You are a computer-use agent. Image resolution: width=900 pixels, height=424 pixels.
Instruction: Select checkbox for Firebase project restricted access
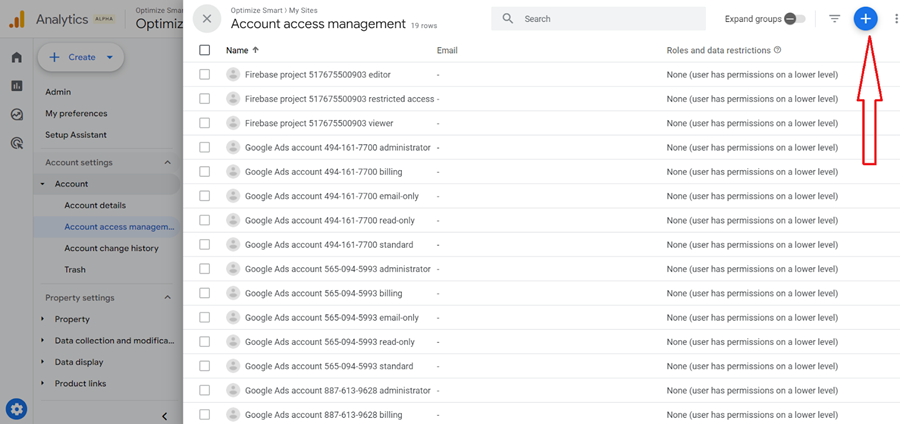click(x=205, y=99)
